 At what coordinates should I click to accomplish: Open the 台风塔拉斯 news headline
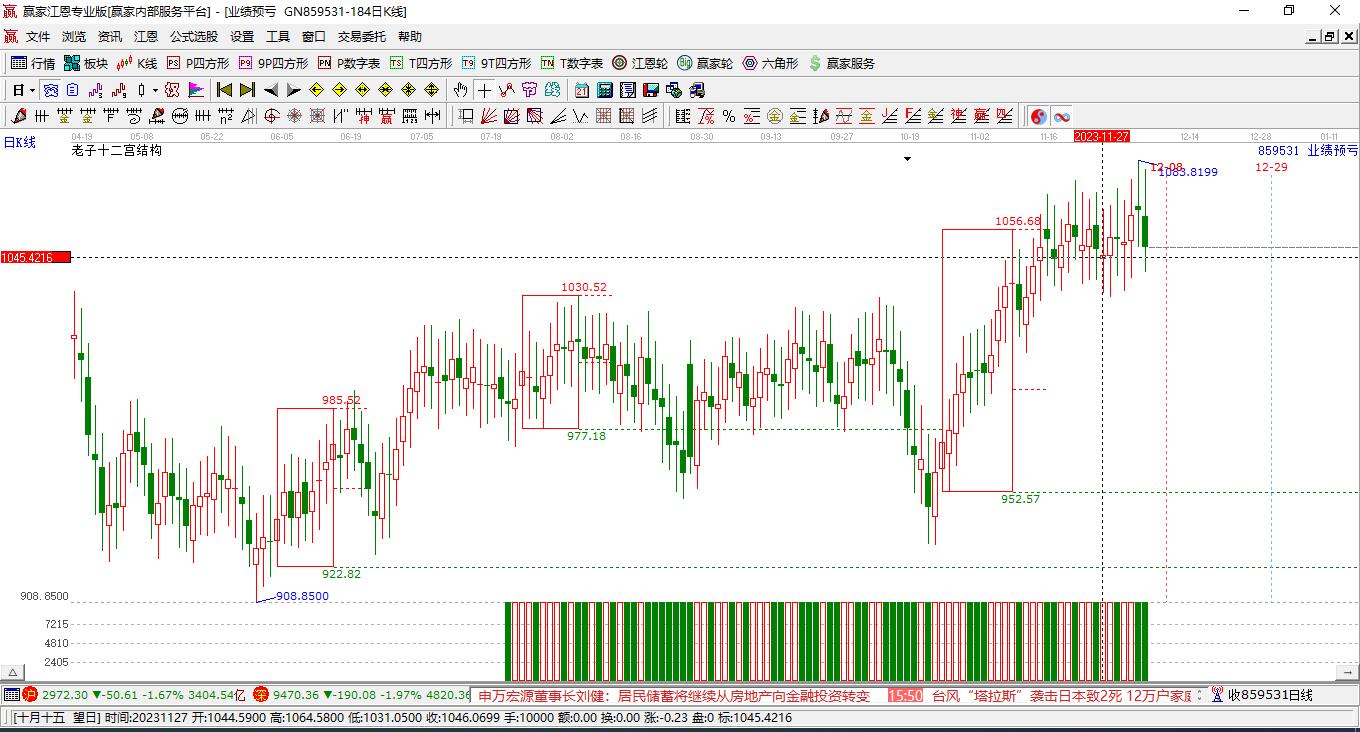coord(1061,695)
